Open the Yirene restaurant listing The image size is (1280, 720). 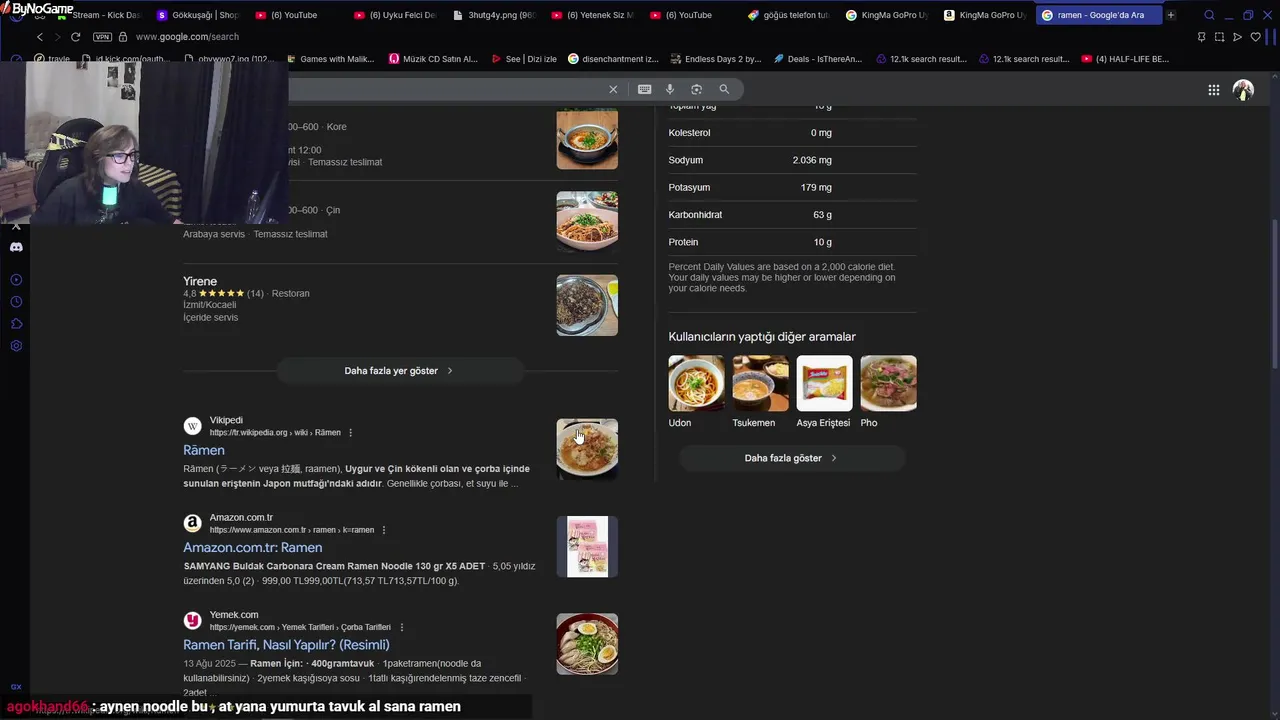(200, 281)
